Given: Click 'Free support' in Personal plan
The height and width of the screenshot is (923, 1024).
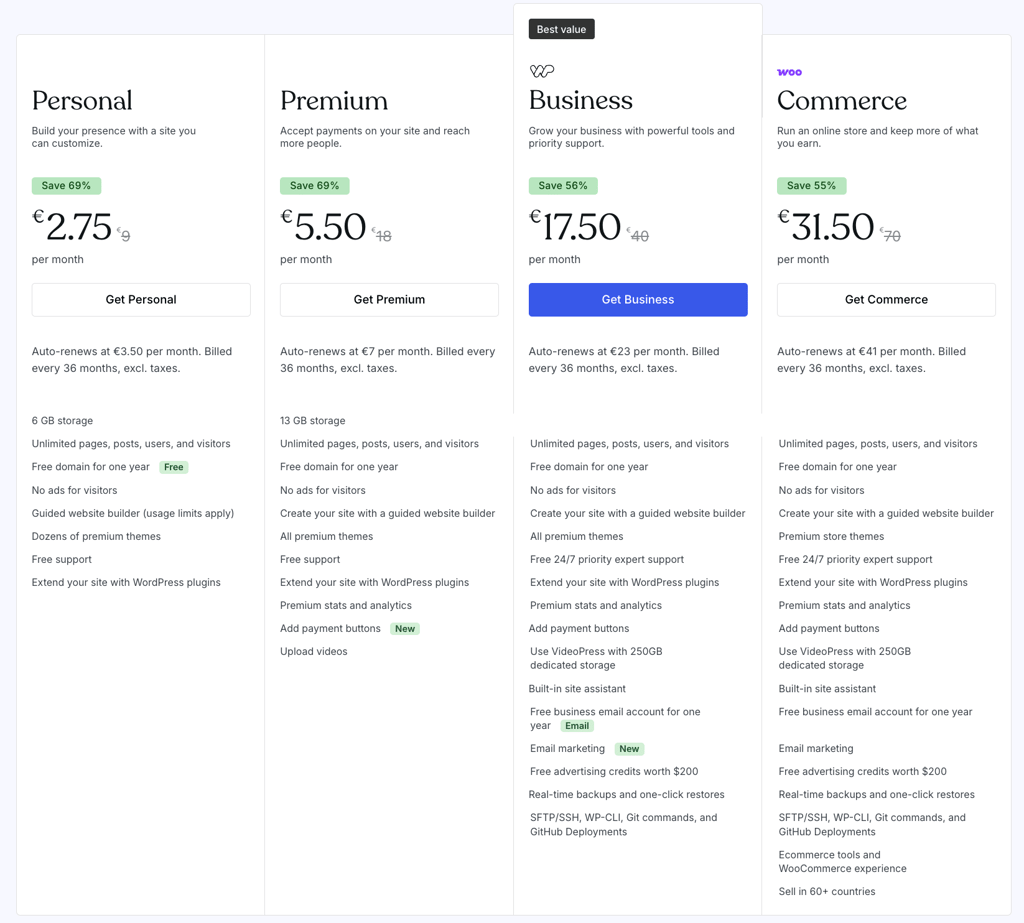Looking at the screenshot, I should pyautogui.click(x=62, y=559).
